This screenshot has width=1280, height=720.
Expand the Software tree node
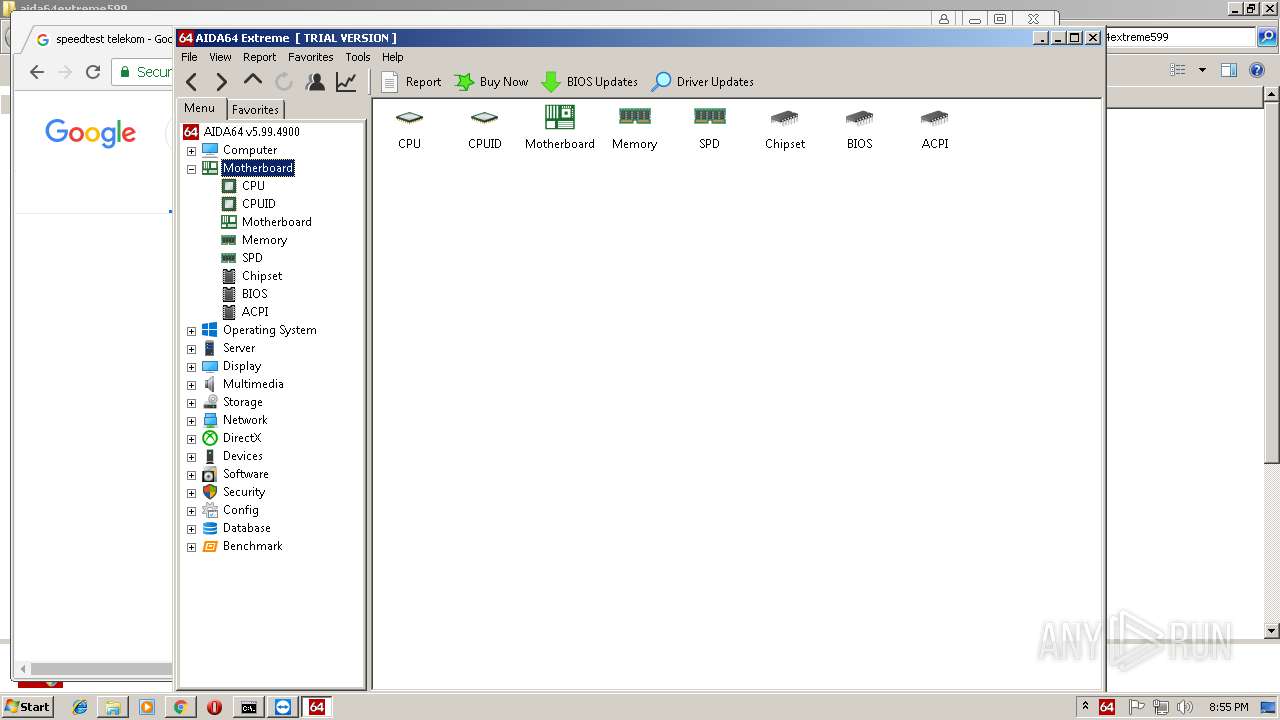point(191,474)
